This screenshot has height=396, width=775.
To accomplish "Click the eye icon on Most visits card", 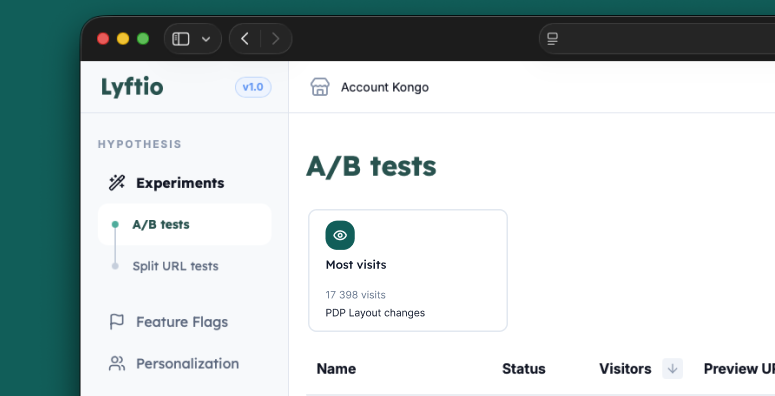I will point(340,235).
